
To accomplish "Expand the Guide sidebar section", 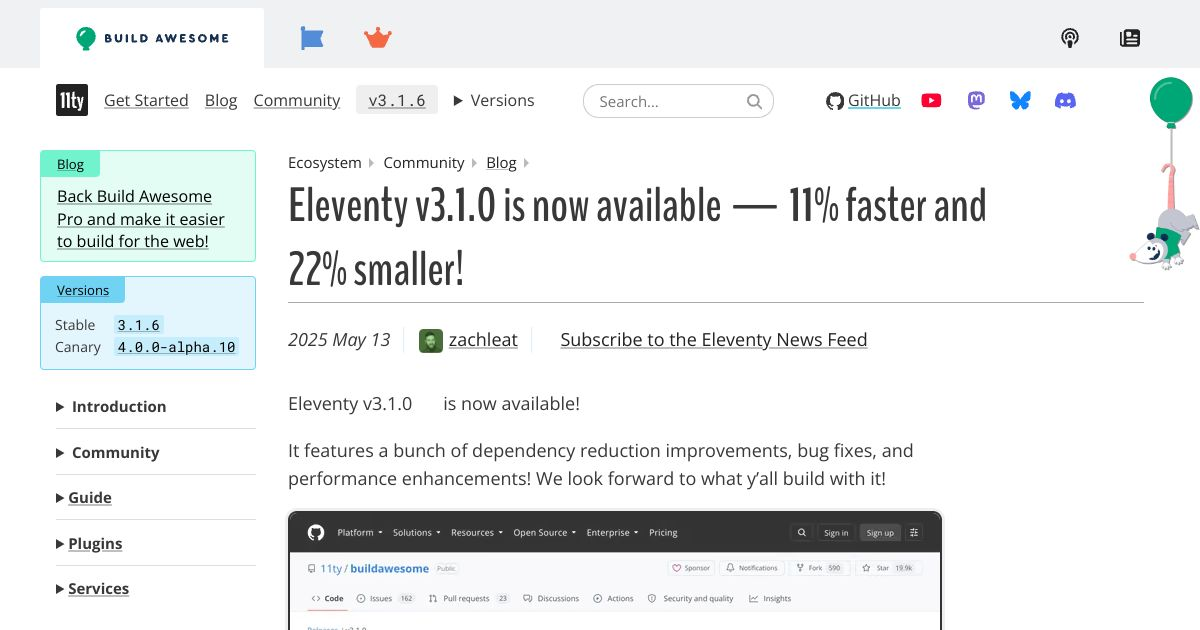I will [84, 497].
